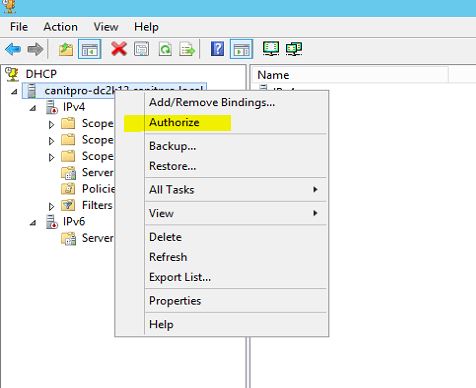Viewport: 476px width, 388px height.
Task: Choose Backup... from the context menu
Action: [172, 146]
